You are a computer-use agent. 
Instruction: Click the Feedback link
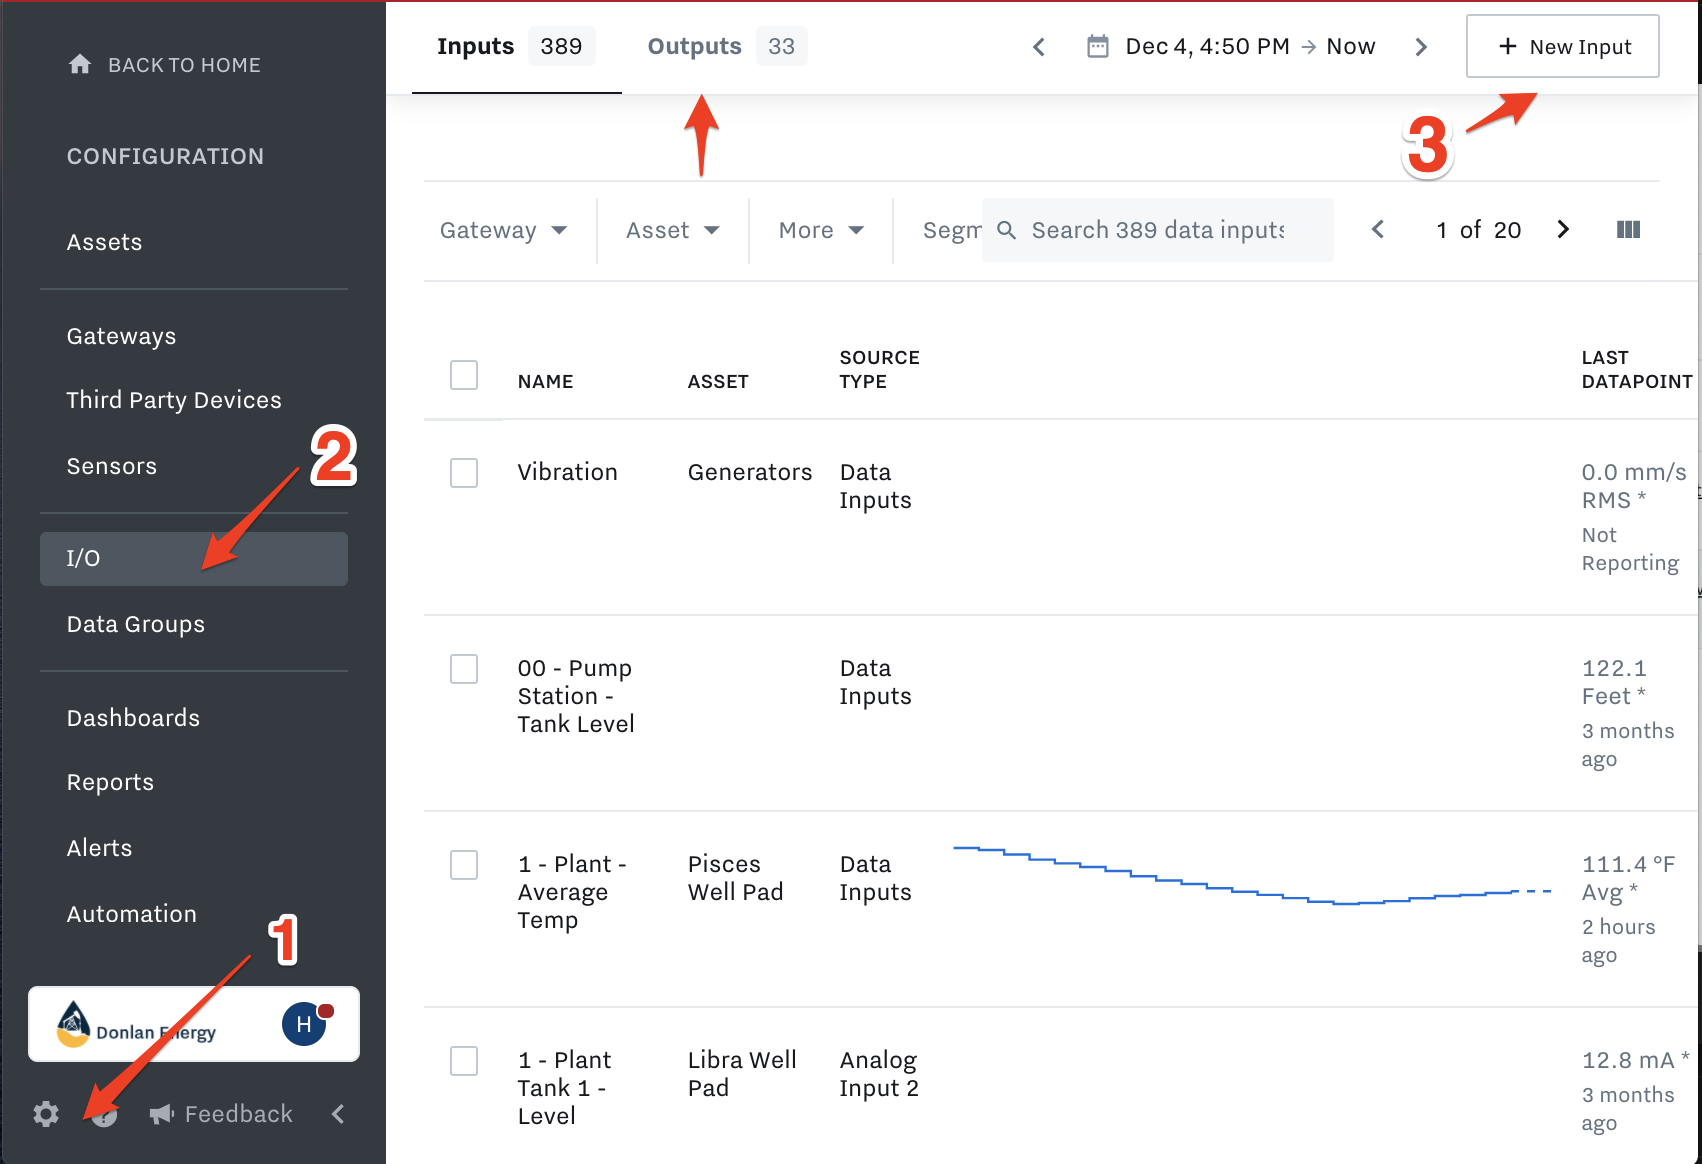tap(239, 1114)
